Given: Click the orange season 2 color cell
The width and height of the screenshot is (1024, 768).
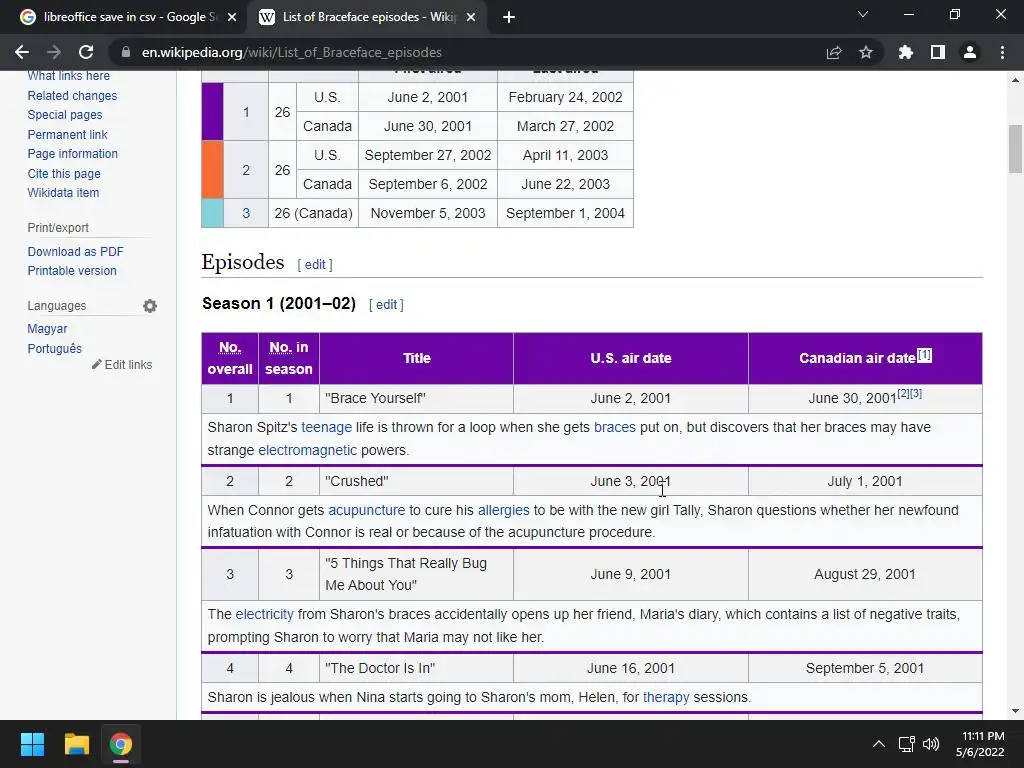Looking at the screenshot, I should coord(212,170).
